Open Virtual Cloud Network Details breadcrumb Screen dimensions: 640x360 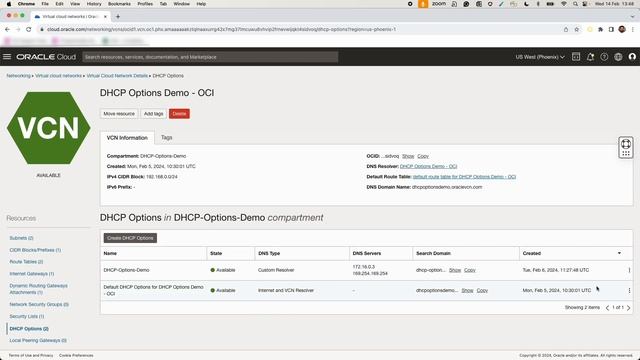tap(117, 76)
